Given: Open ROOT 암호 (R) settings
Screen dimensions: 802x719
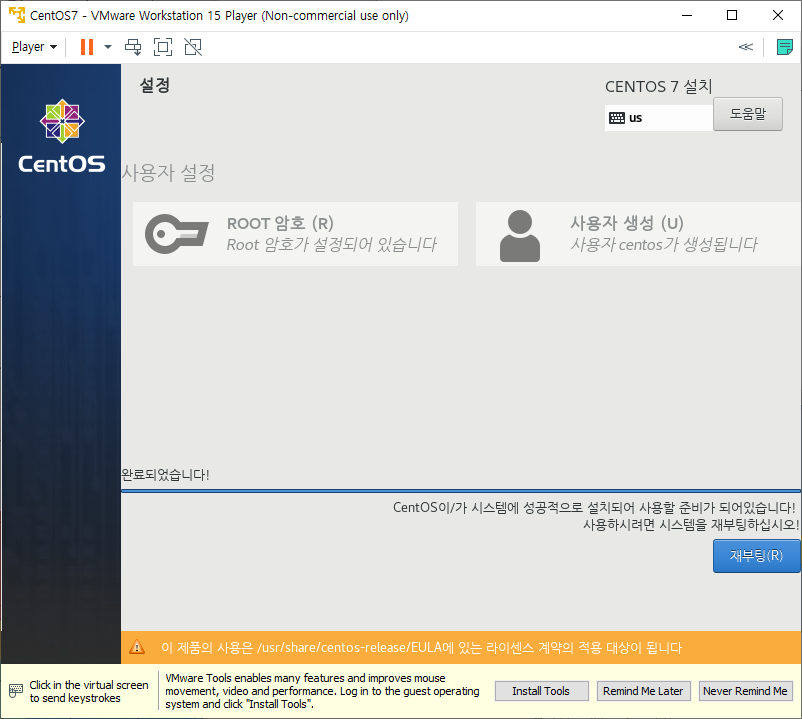Looking at the screenshot, I should tap(295, 234).
